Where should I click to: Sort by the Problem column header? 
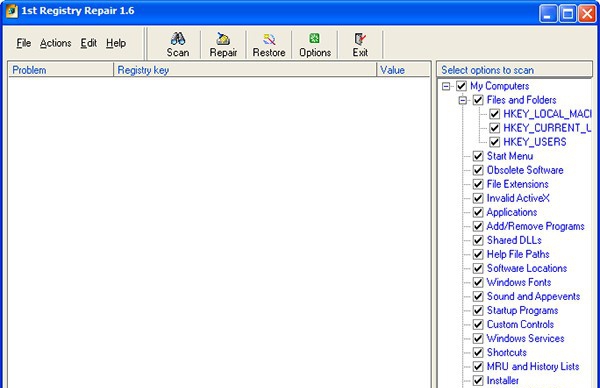point(61,70)
